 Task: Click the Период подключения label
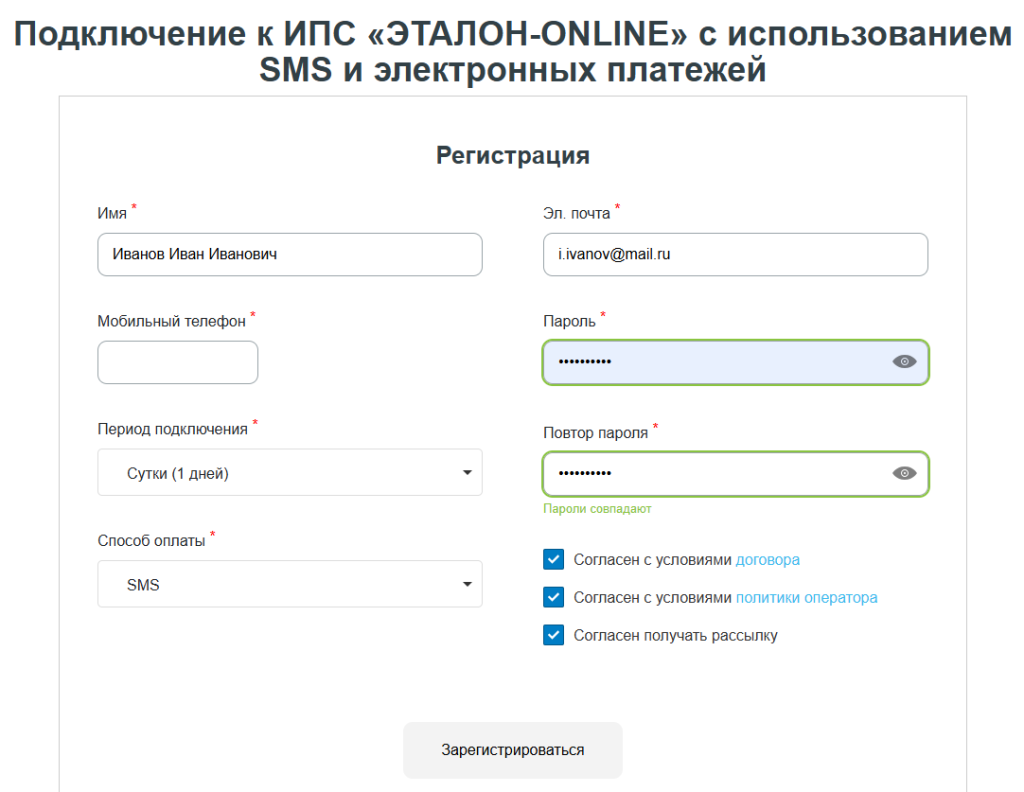tap(172, 429)
